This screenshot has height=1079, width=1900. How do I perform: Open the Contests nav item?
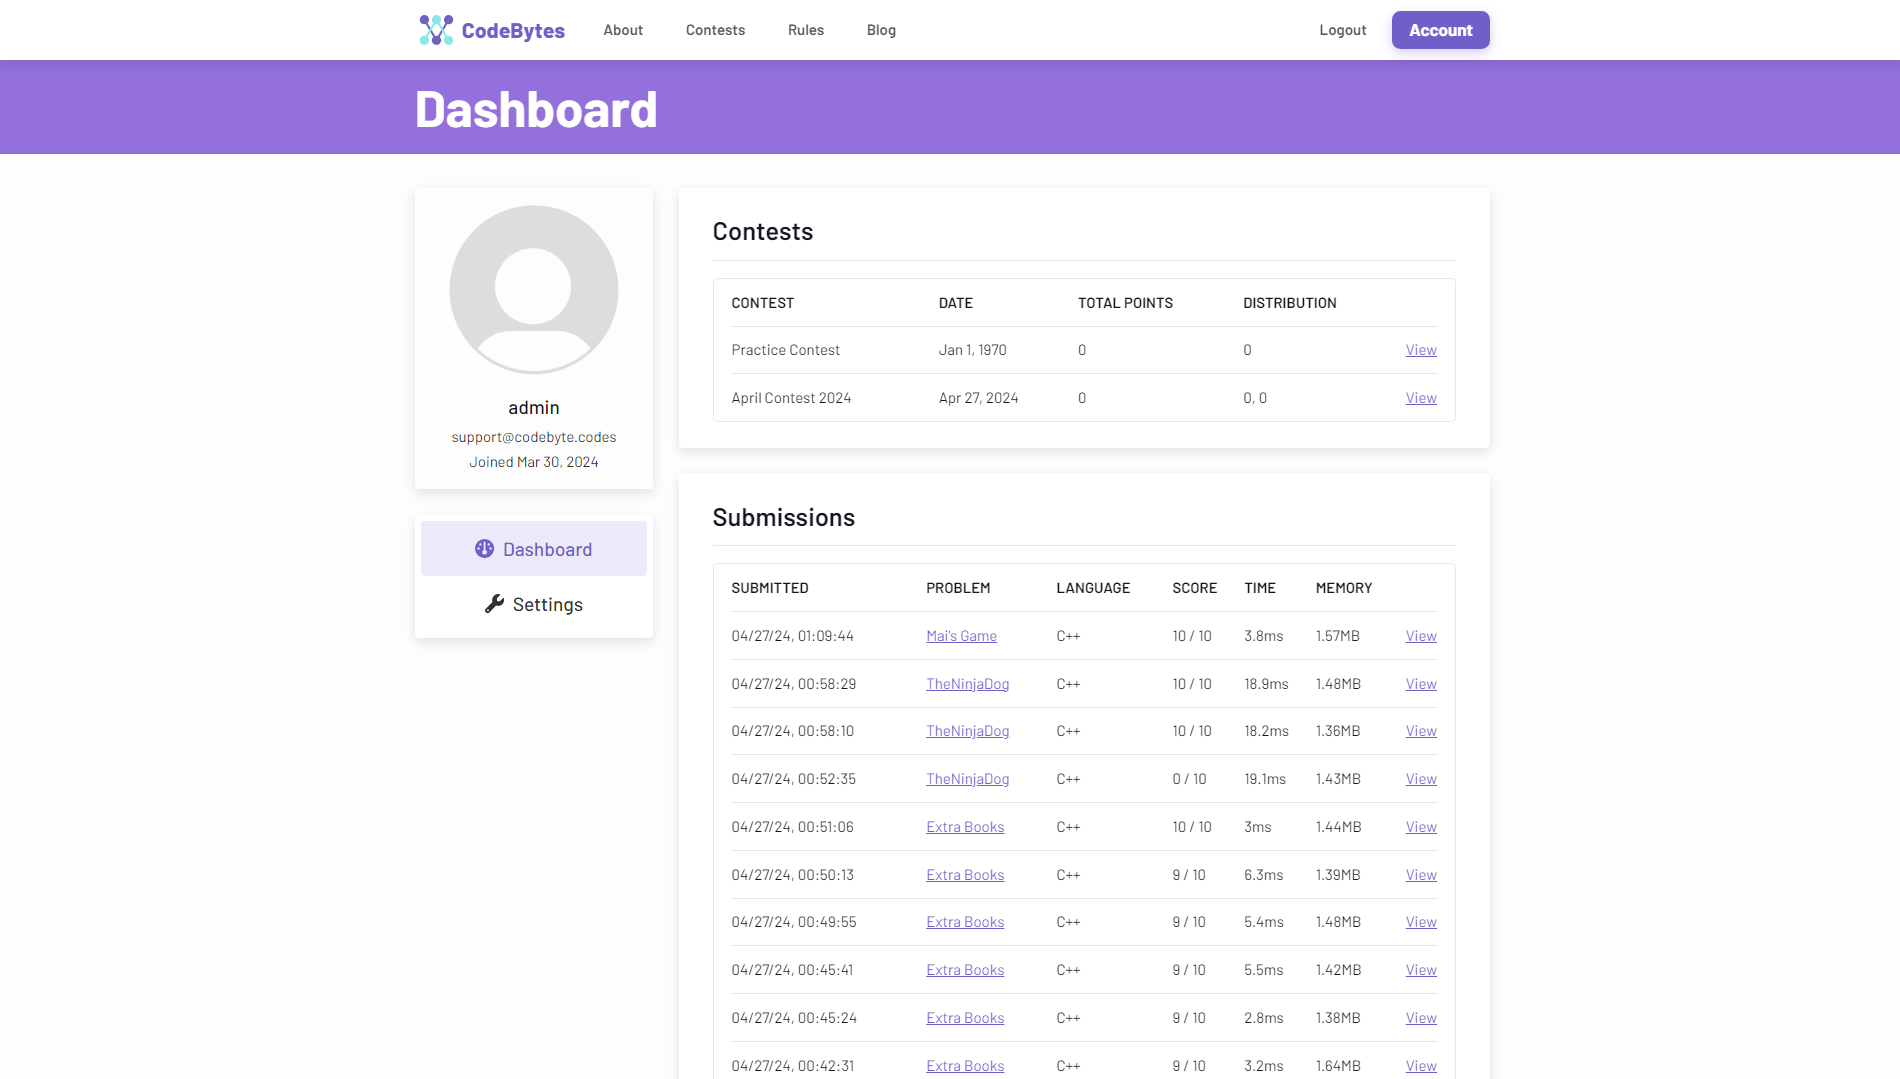(715, 30)
